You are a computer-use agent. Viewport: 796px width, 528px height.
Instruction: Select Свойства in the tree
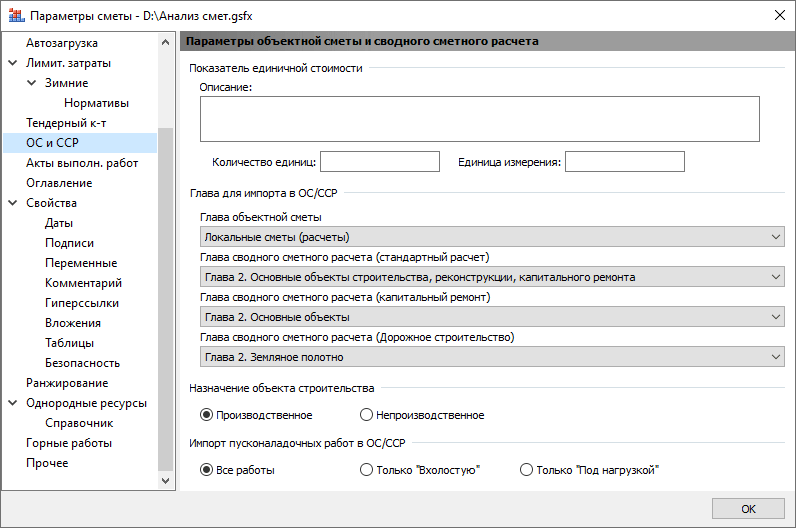51,203
